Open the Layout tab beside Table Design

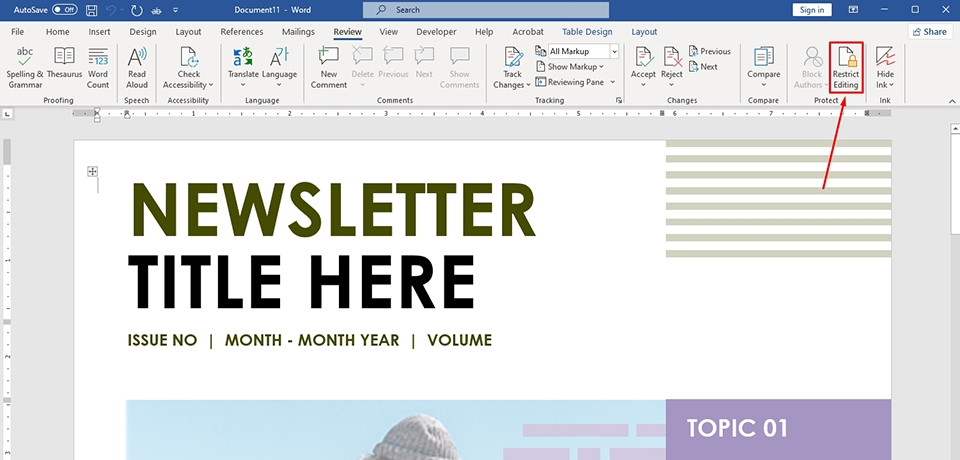[644, 32]
